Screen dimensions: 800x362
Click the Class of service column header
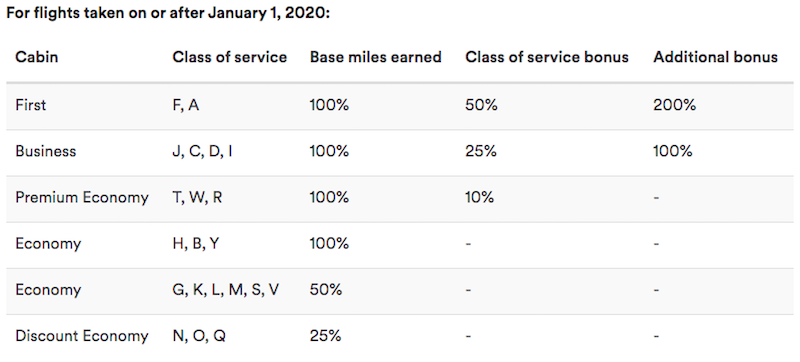coord(230,57)
